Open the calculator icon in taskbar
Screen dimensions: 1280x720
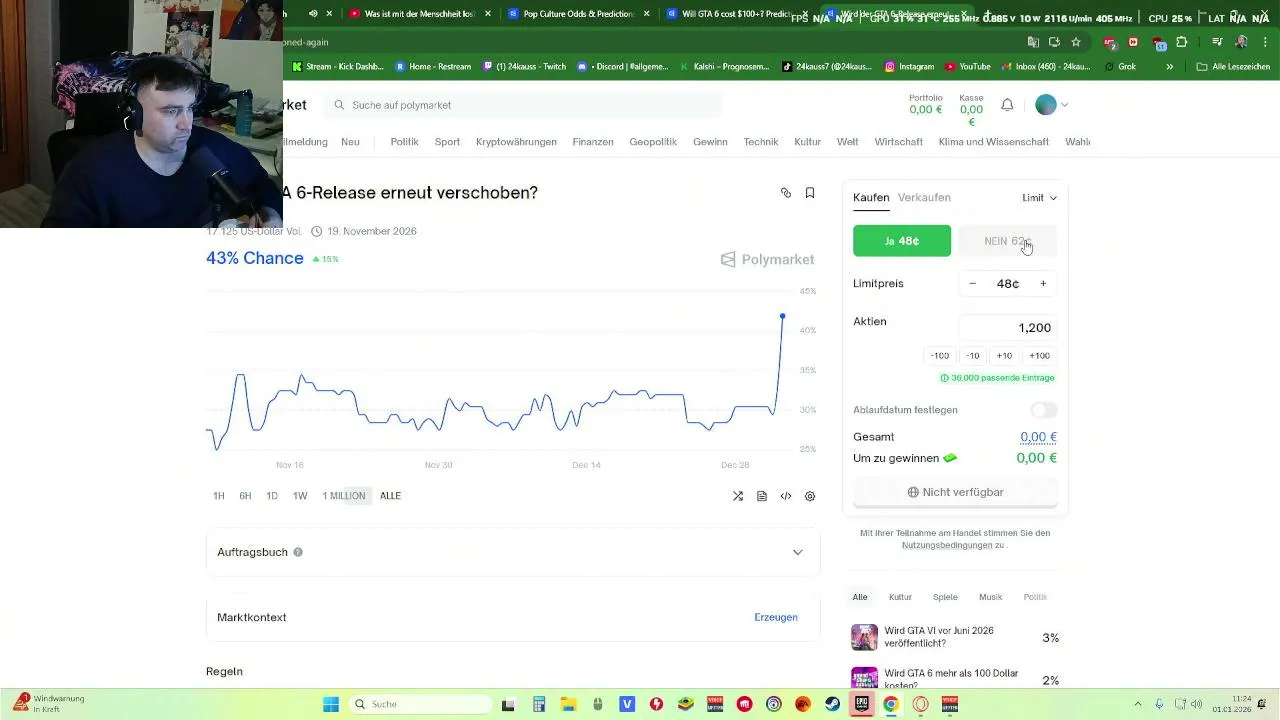[x=539, y=704]
